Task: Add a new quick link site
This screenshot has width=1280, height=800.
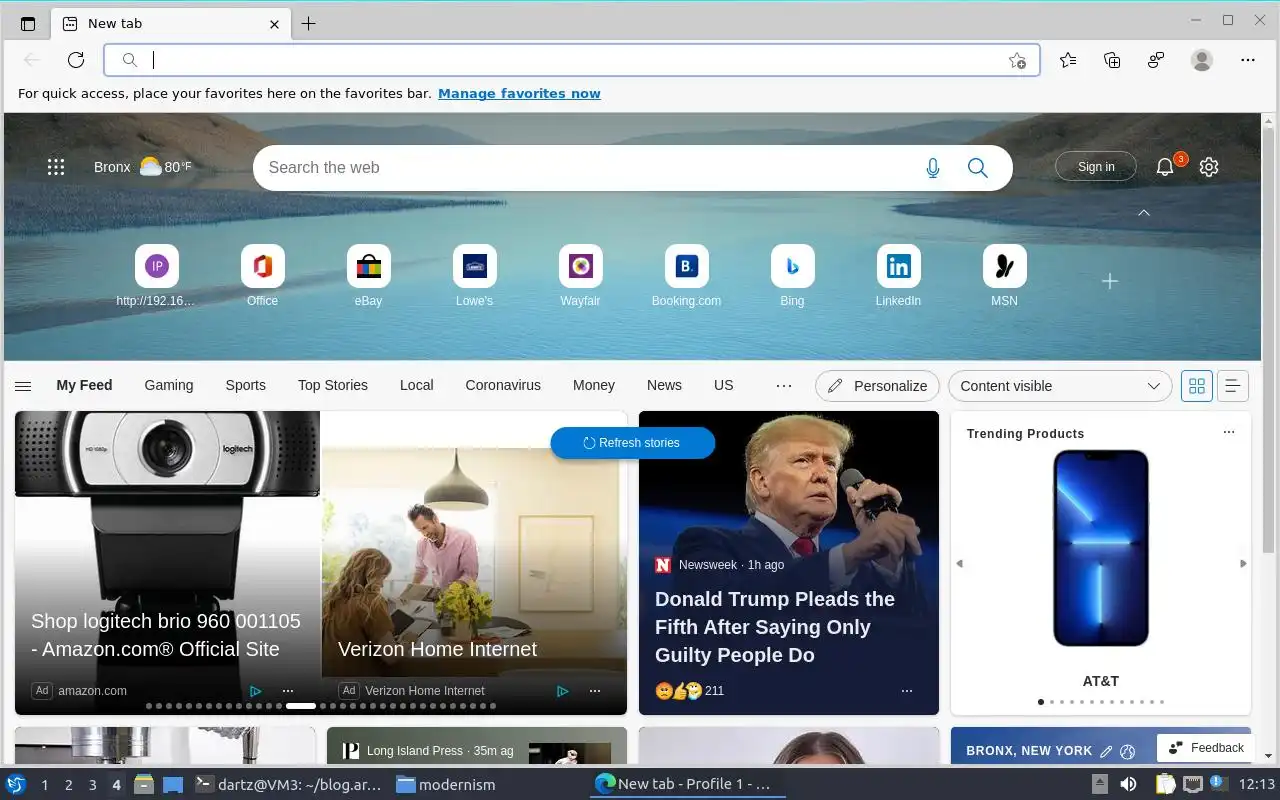Action: pyautogui.click(x=1110, y=282)
